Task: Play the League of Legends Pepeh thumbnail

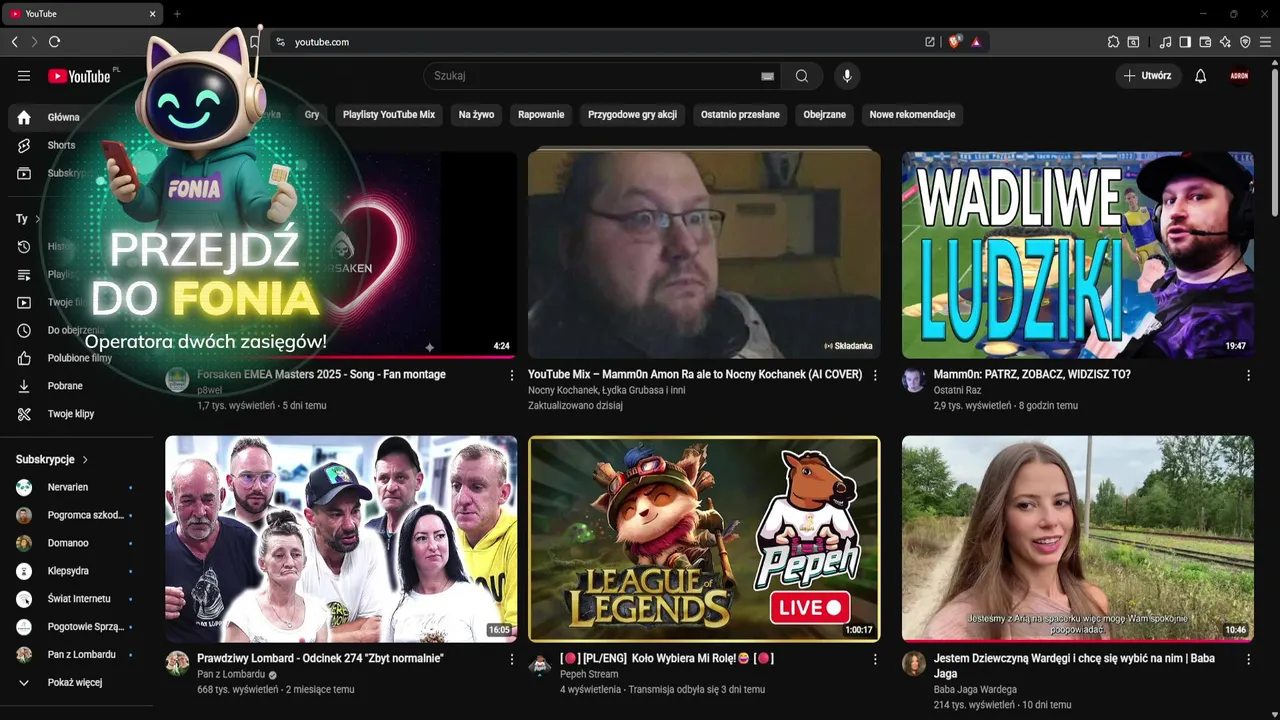Action: coord(704,539)
